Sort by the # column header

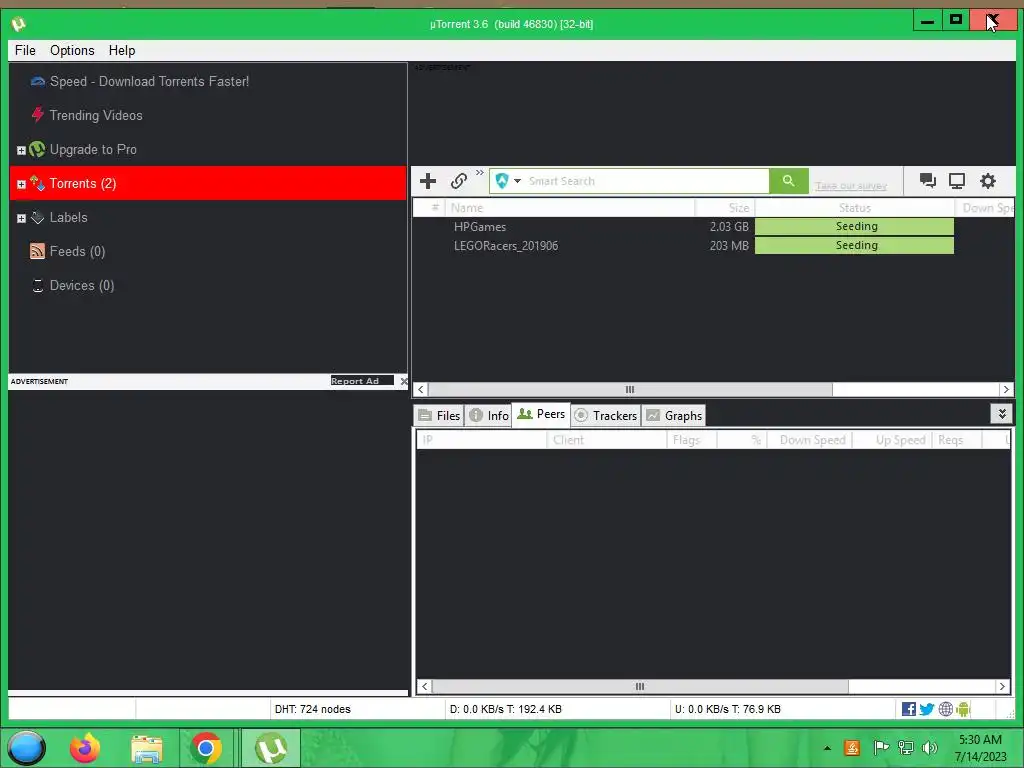430,208
